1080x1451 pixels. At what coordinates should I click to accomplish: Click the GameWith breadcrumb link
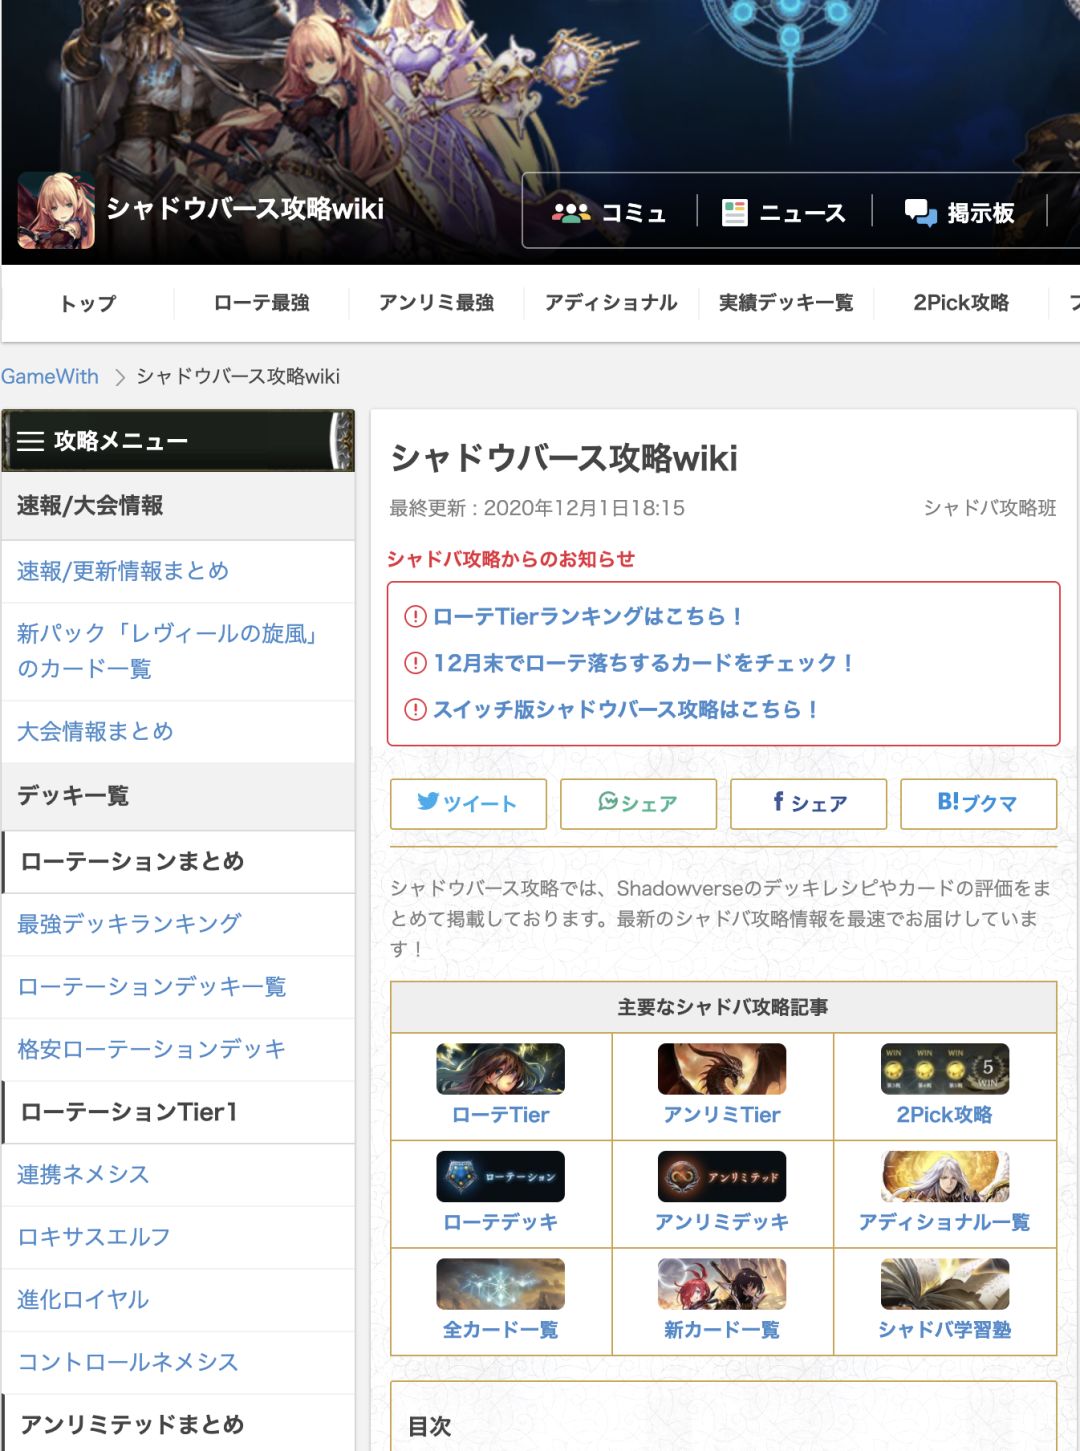coord(50,377)
